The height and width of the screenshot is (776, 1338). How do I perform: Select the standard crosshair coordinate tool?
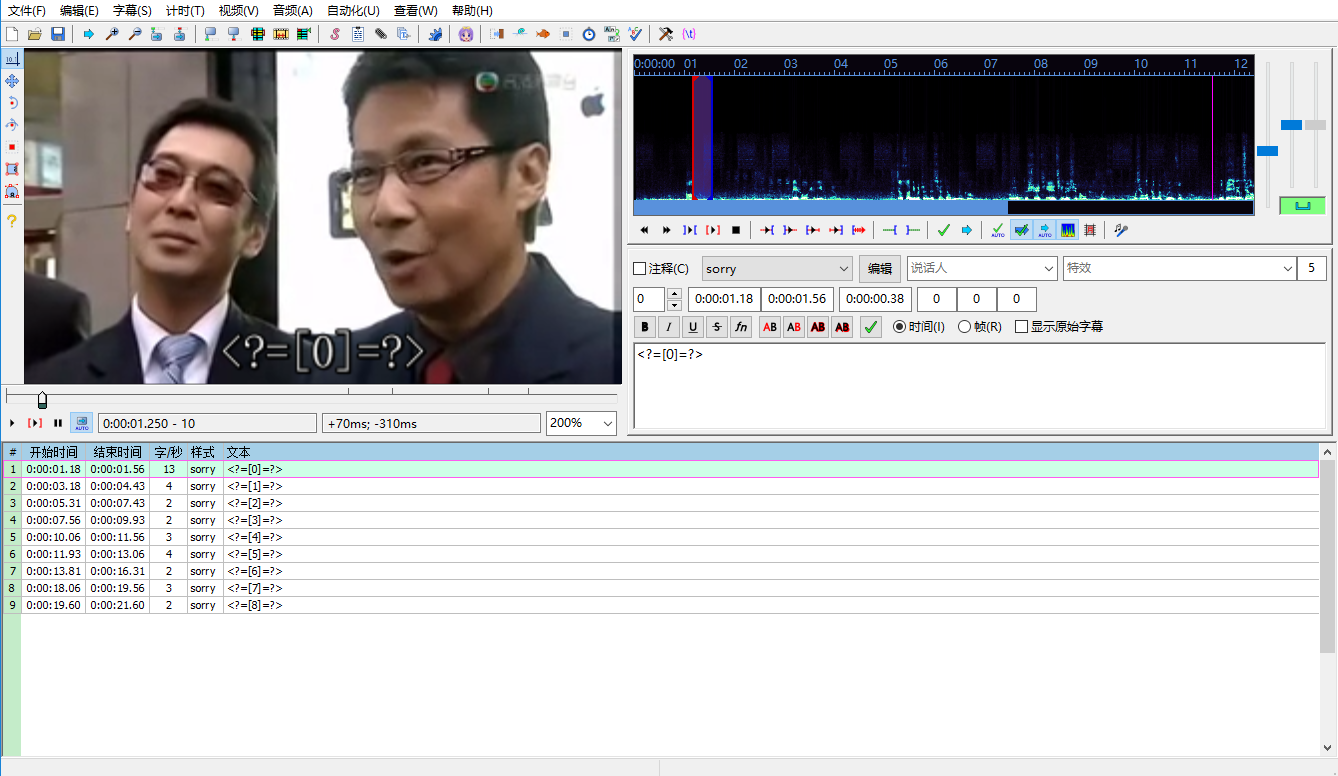point(12,60)
